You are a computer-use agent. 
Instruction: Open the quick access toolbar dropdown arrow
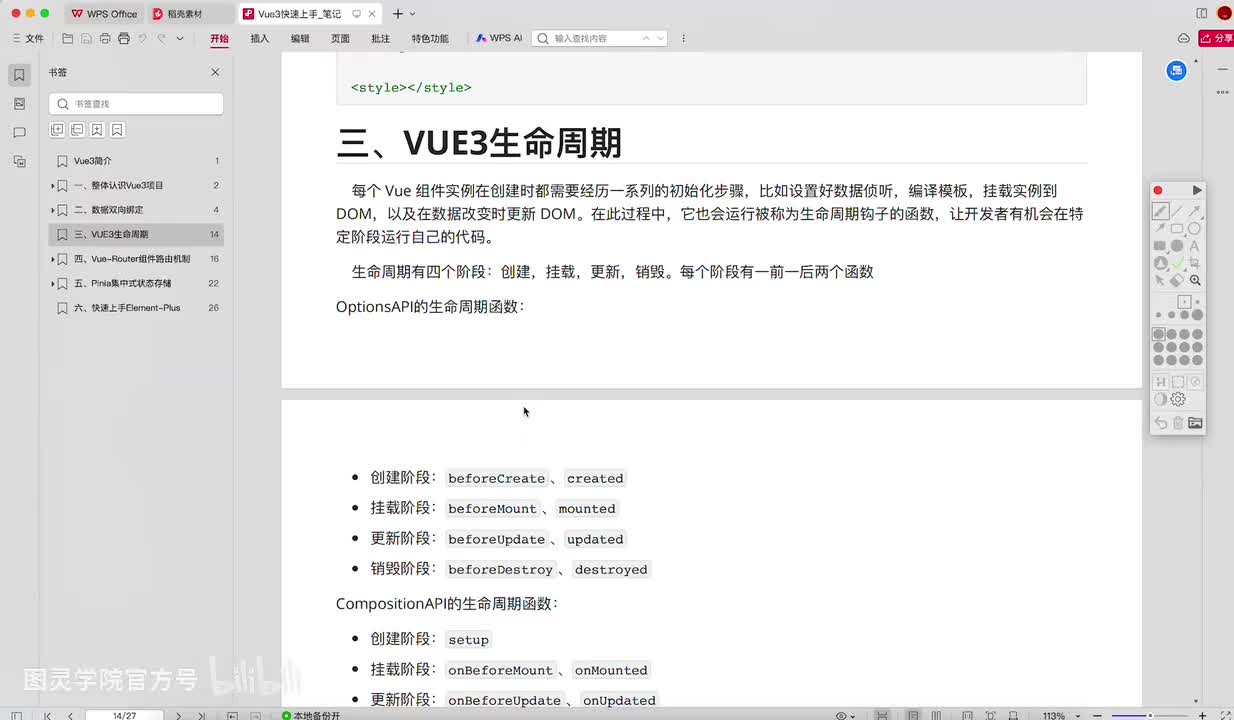180,39
